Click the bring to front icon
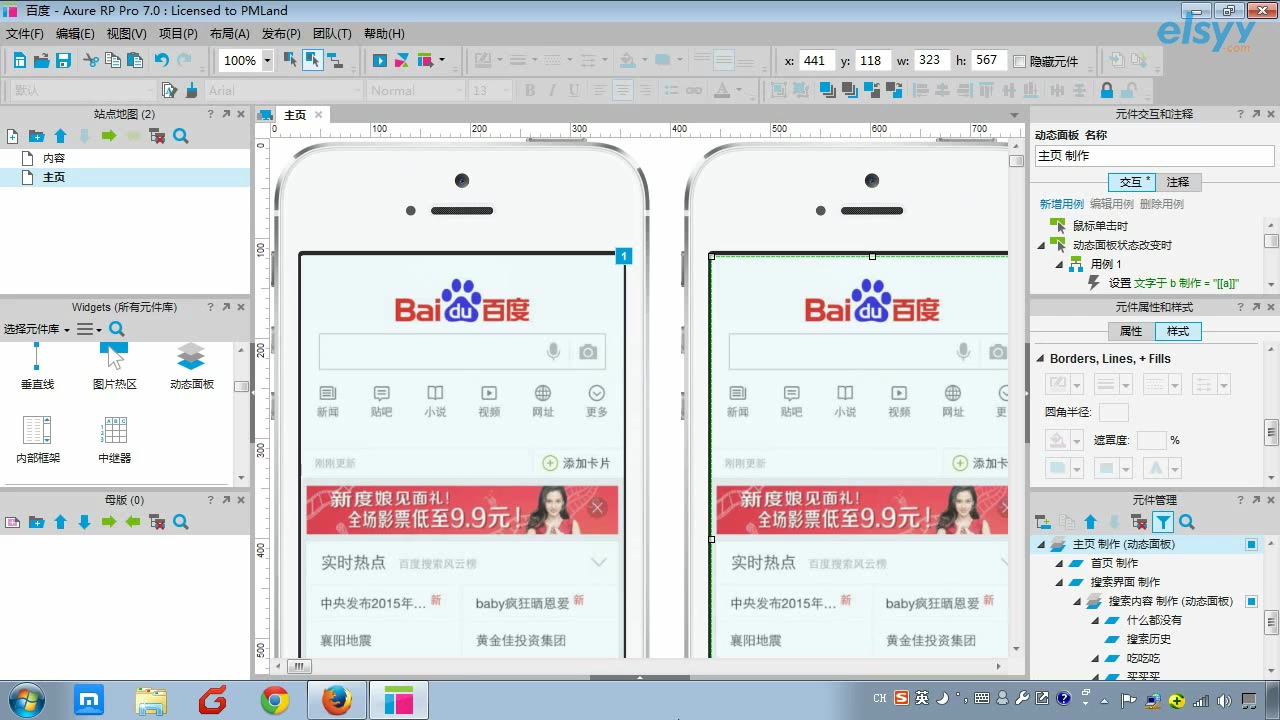Viewport: 1280px width, 720px height. click(x=827, y=90)
